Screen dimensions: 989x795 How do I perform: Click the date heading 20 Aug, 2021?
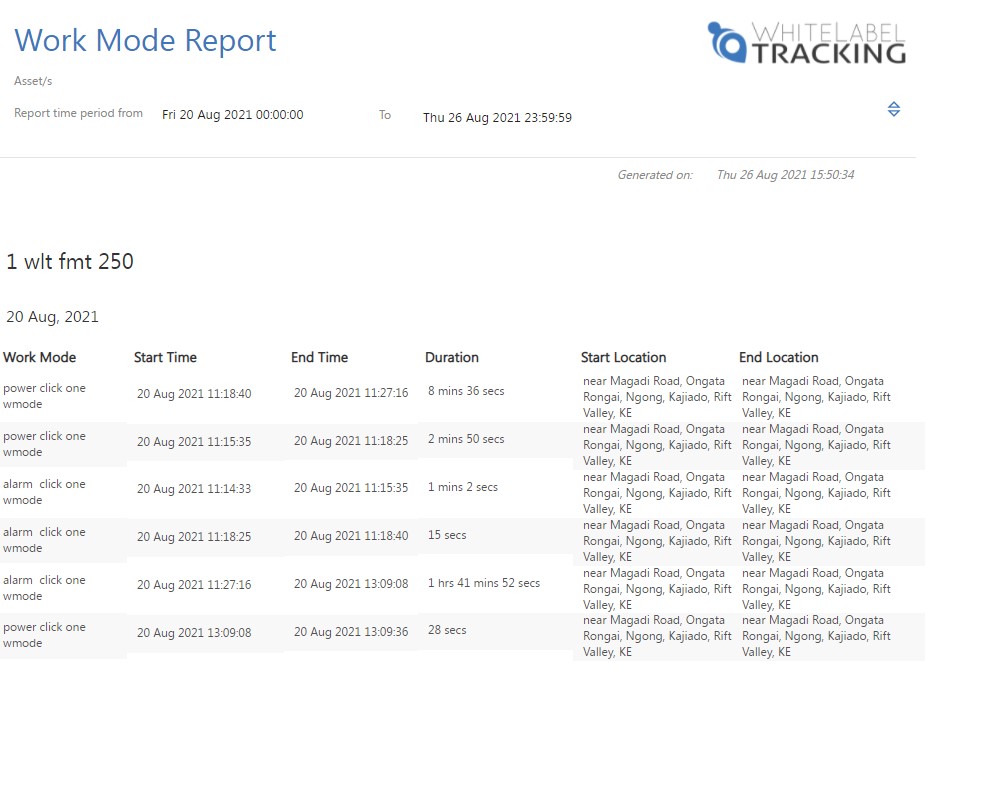52,317
